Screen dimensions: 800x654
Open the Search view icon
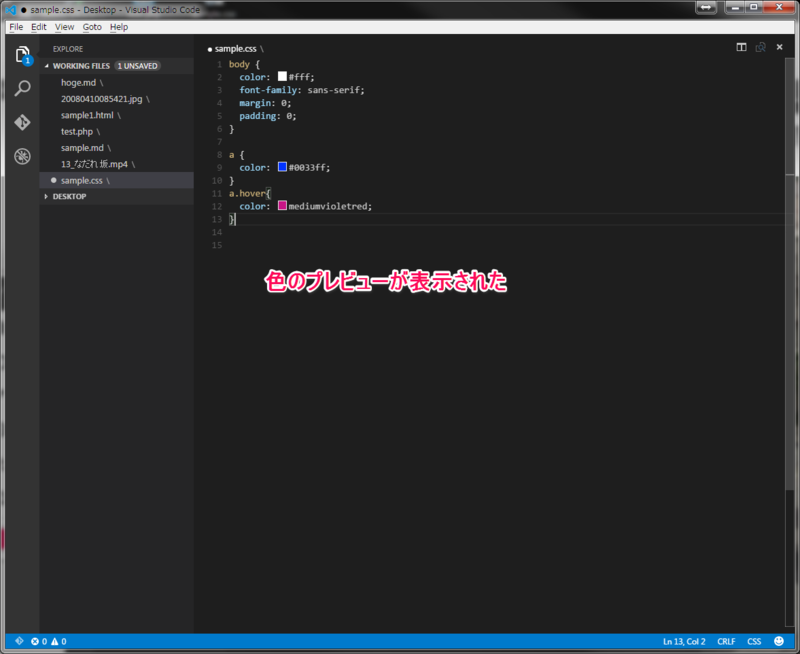(22, 88)
